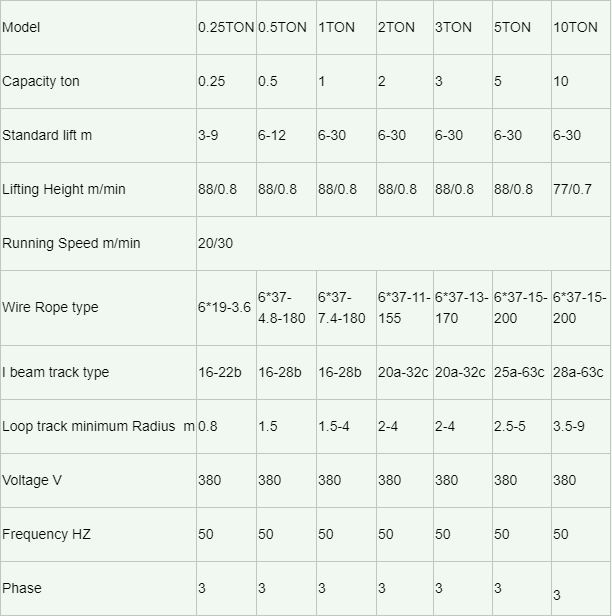This screenshot has width=612, height=616.
Task: Click the Loop track minimum Radius label
Action: [98, 426]
